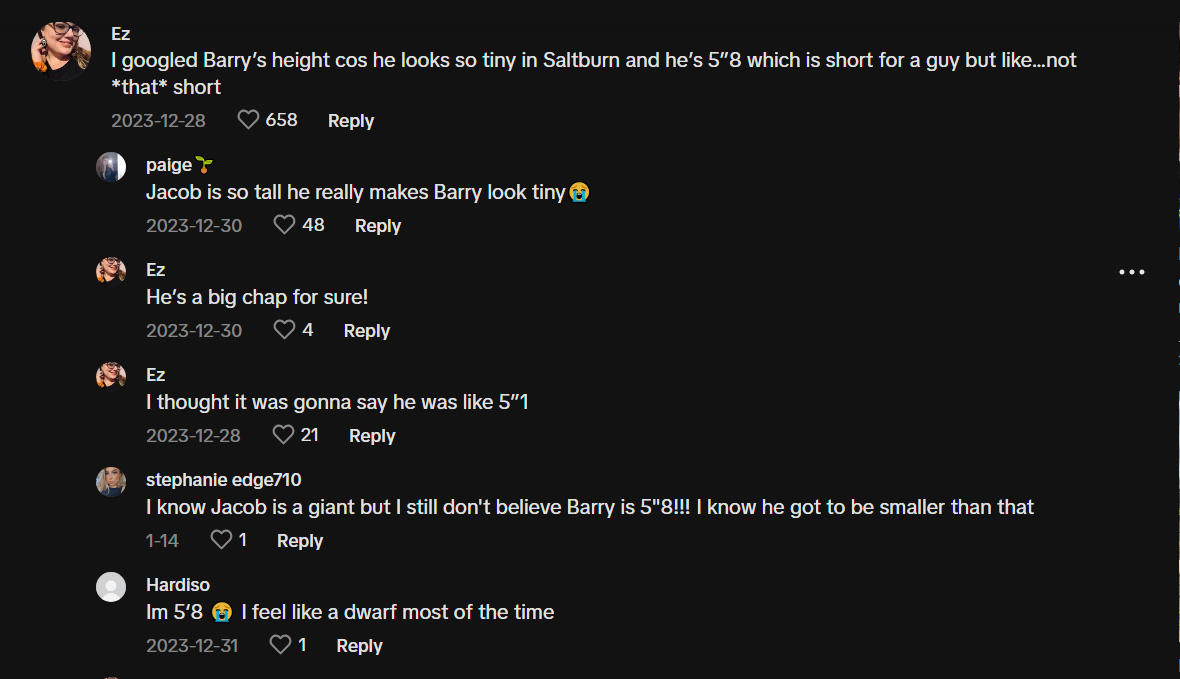
Task: Like Ez's top comment about Barry's height
Action: 247,118
